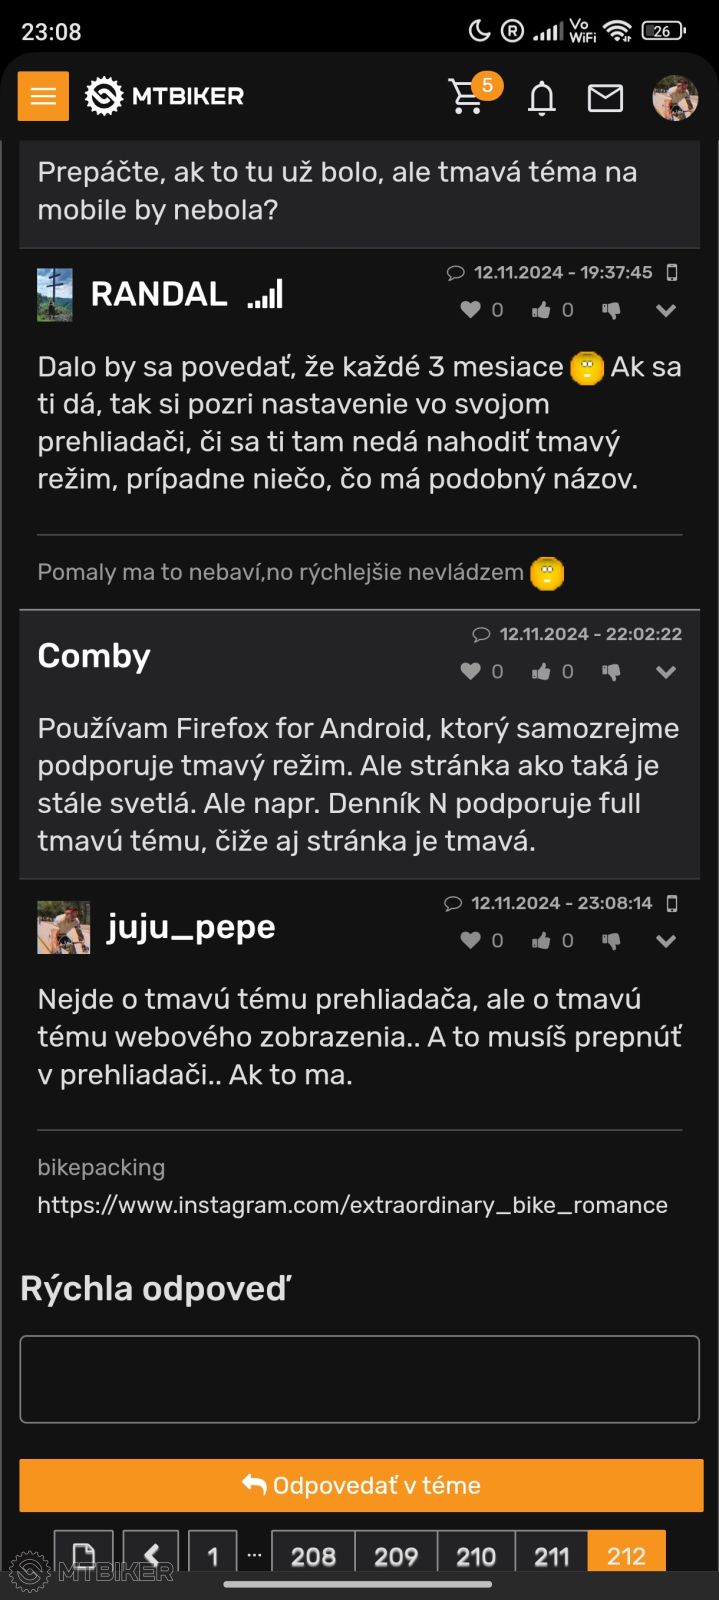
Task: Open the extraordinary_bike_romance Instagram link
Action: pos(352,1205)
